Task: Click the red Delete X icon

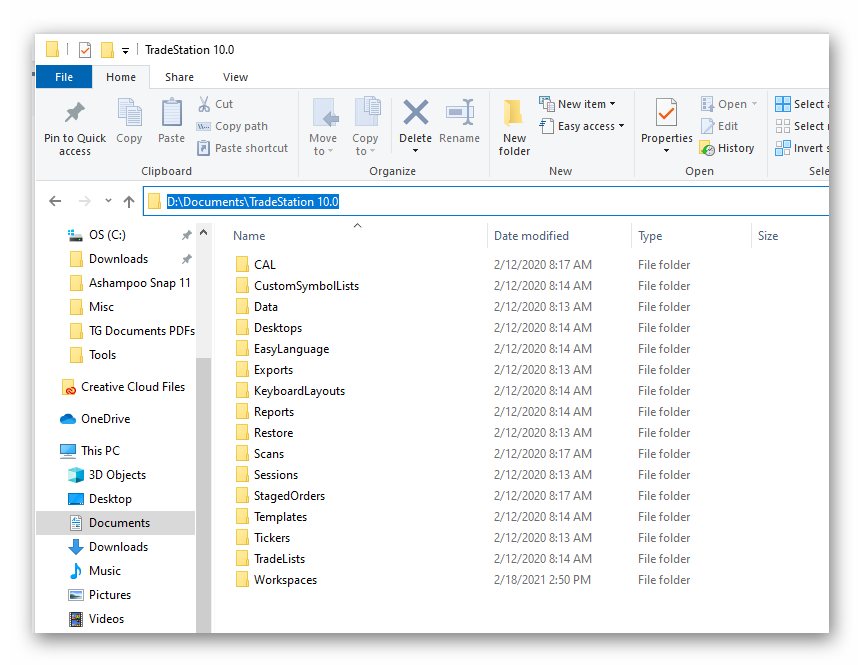Action: click(416, 113)
